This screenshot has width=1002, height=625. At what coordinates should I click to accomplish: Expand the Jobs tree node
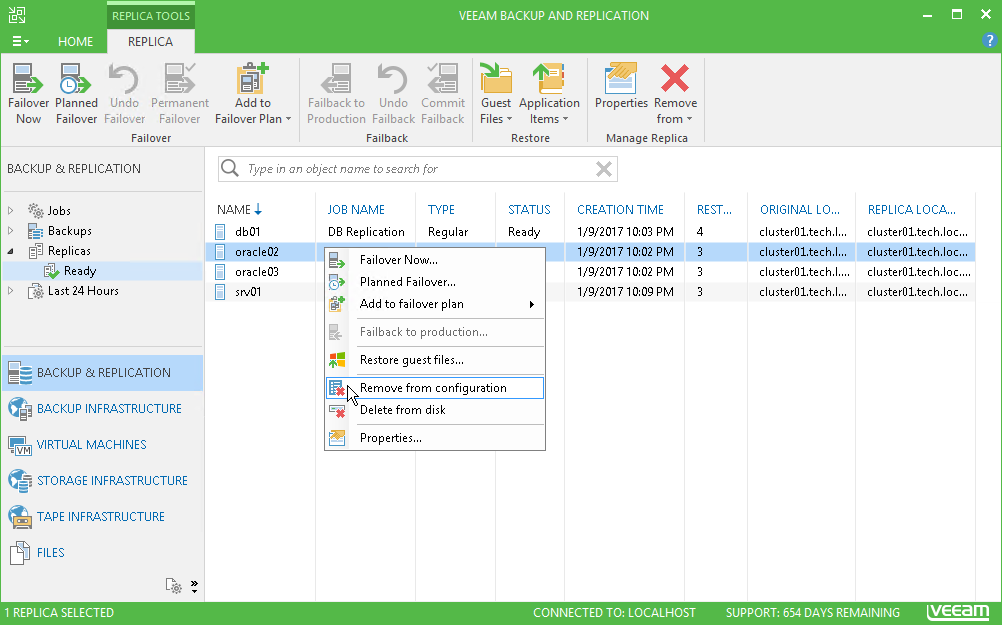[11, 210]
